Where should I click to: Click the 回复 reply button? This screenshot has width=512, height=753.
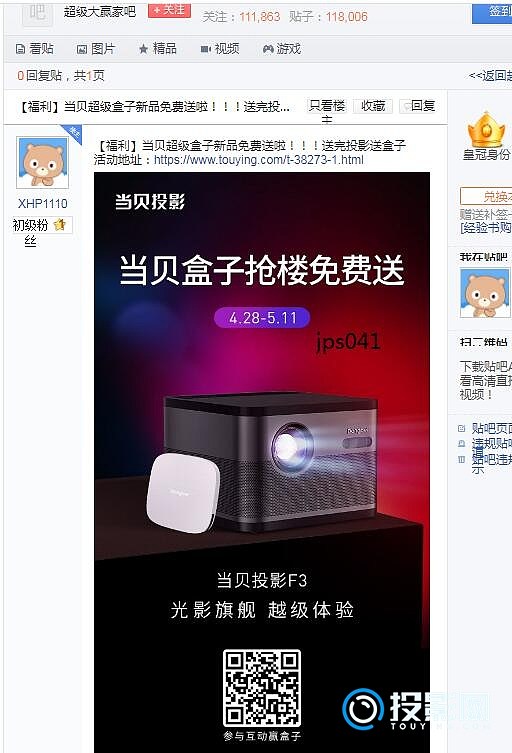pyautogui.click(x=418, y=106)
